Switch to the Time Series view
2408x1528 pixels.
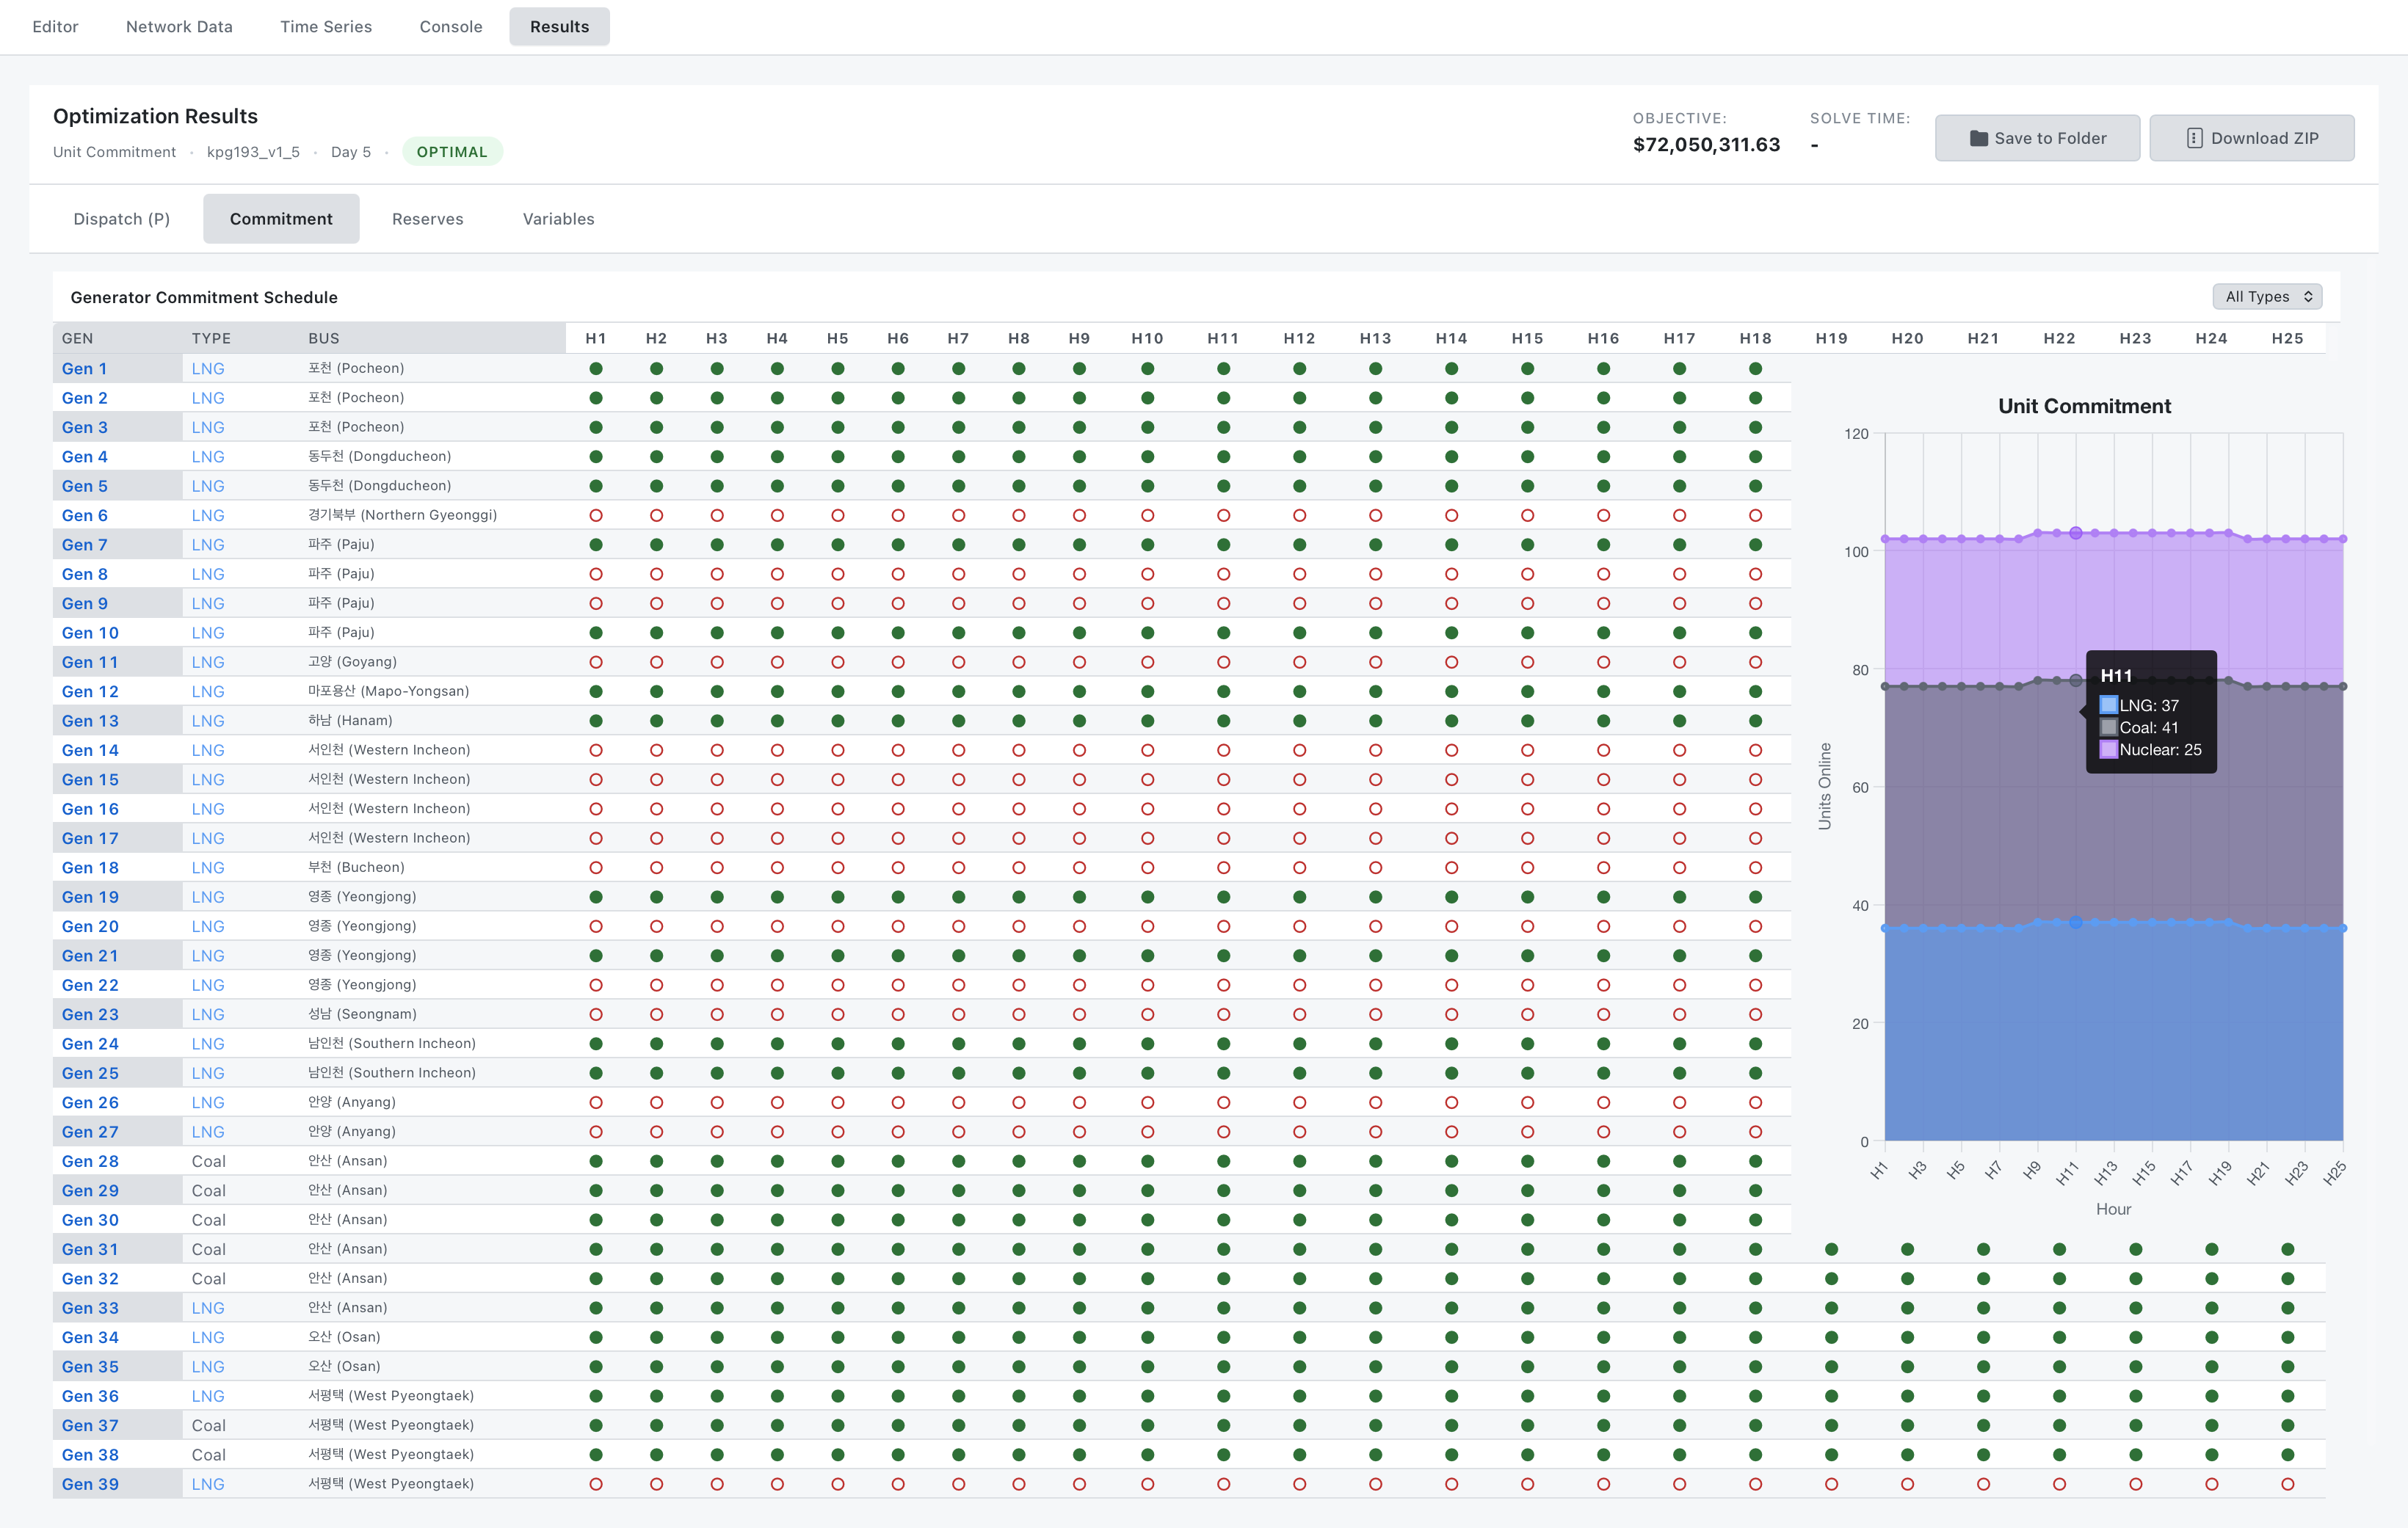325,26
